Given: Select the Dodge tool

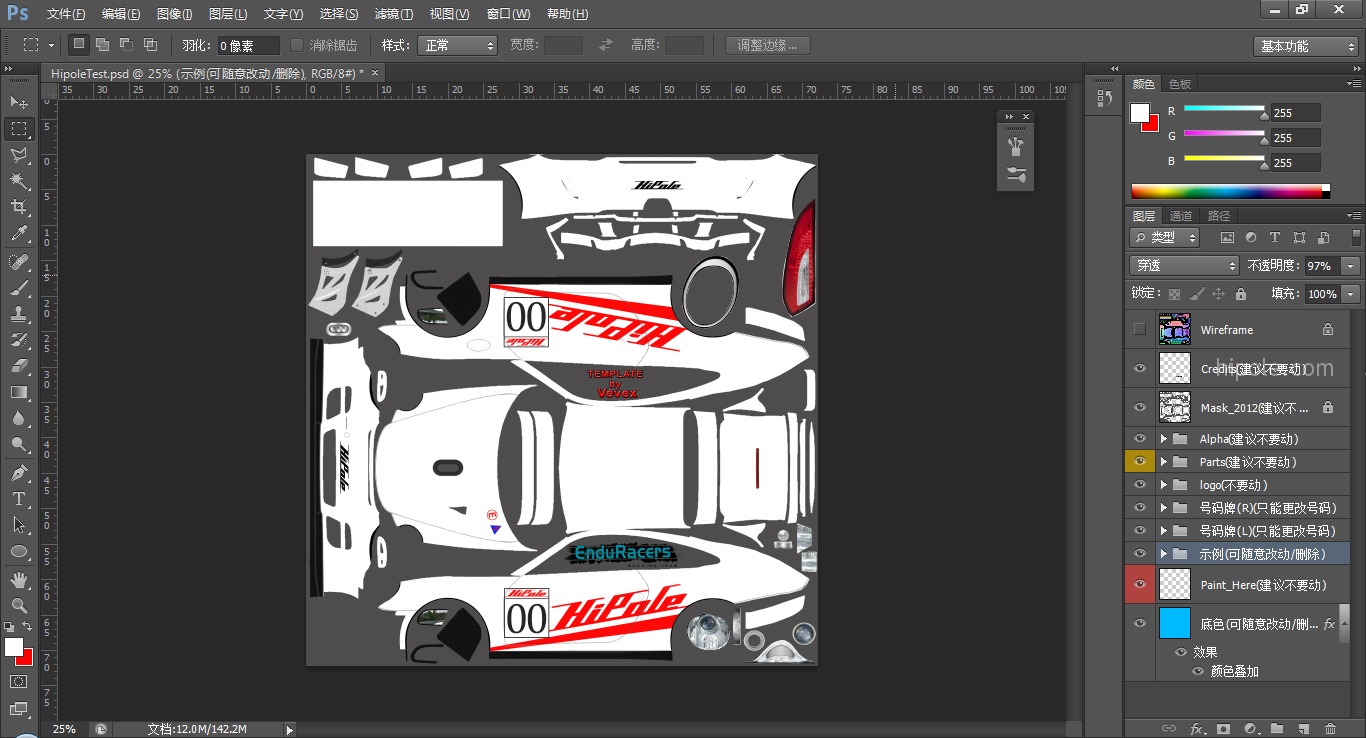Looking at the screenshot, I should coord(19,444).
